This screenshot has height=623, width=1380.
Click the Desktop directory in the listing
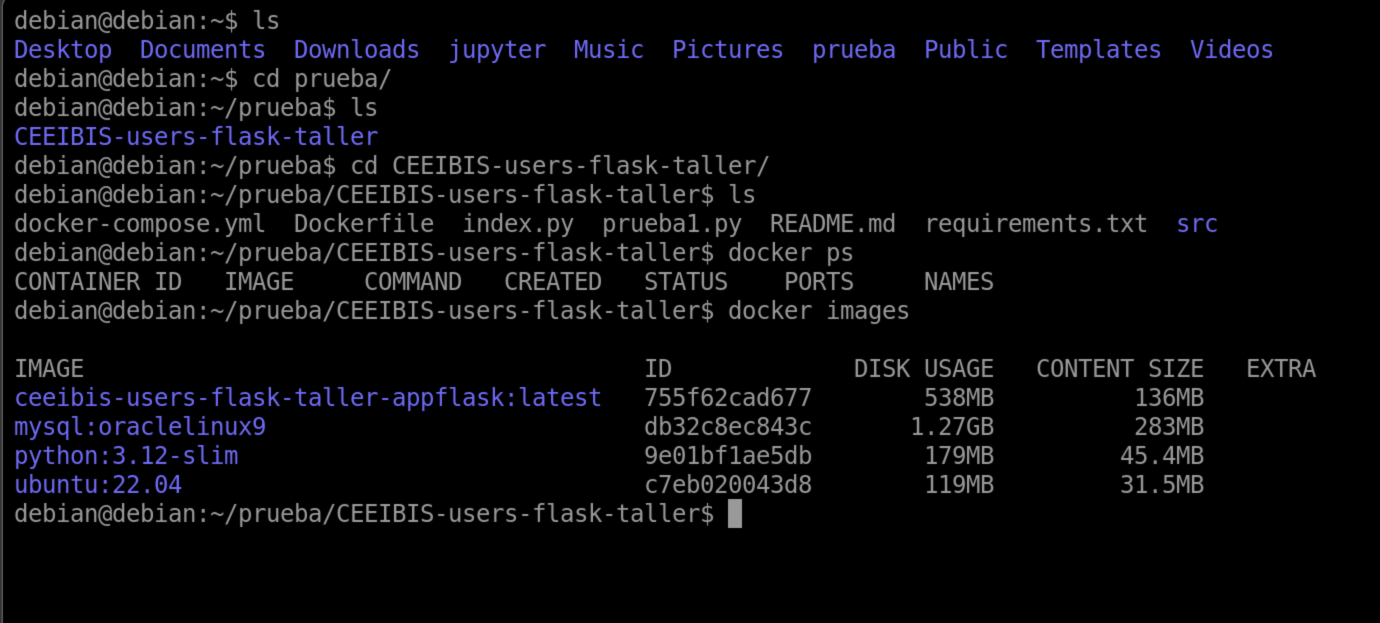pos(63,49)
